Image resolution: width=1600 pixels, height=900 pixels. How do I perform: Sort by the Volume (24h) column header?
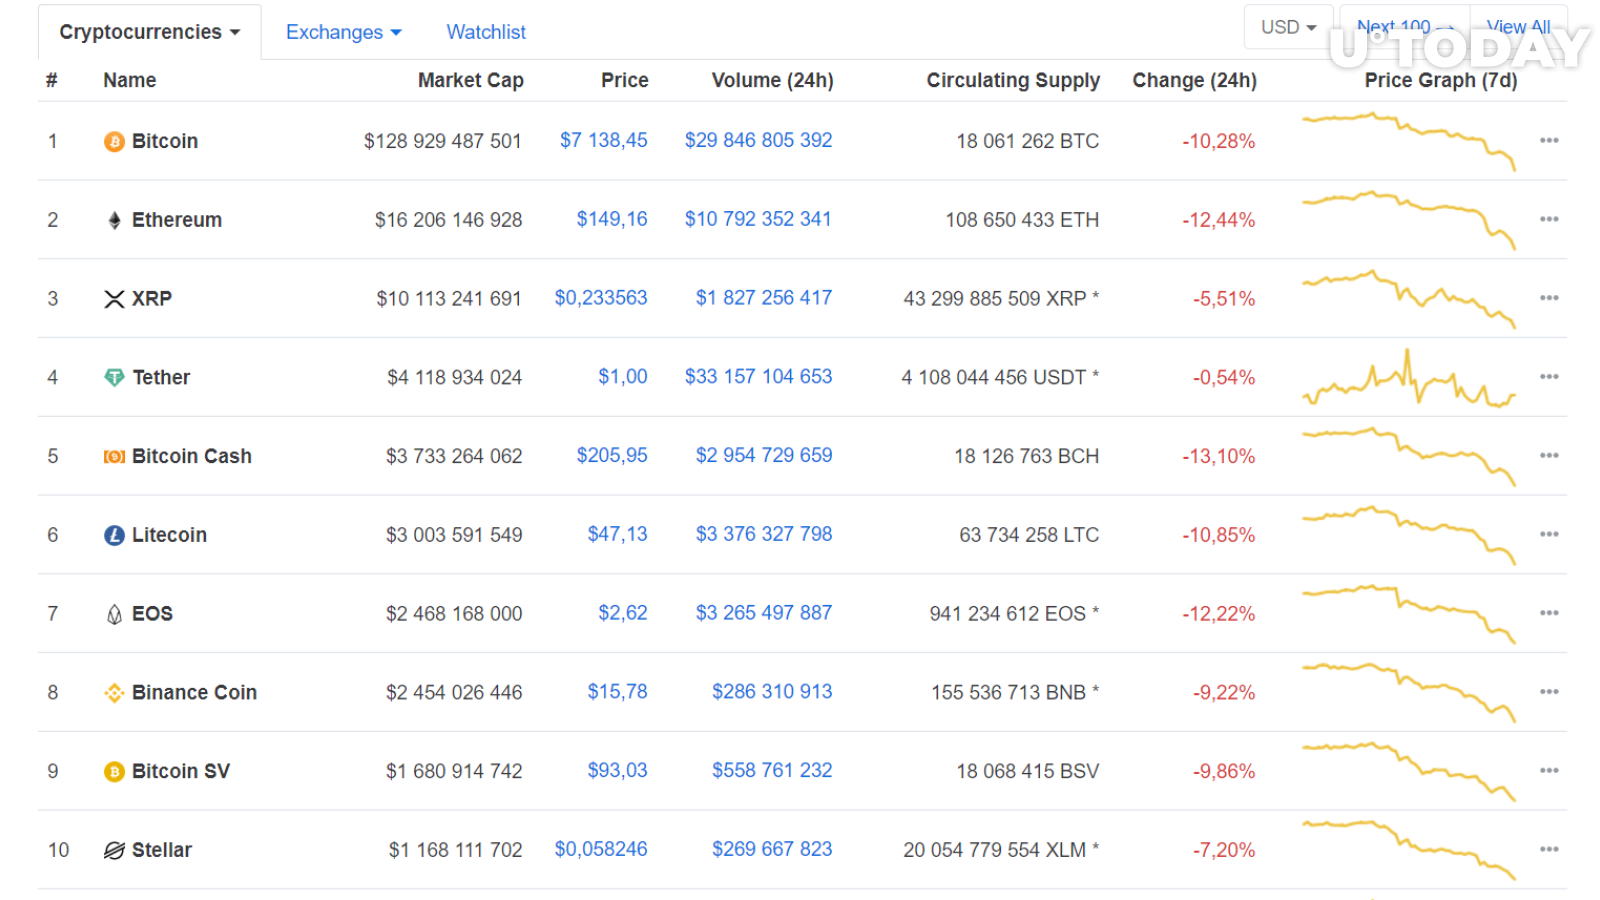tap(772, 80)
